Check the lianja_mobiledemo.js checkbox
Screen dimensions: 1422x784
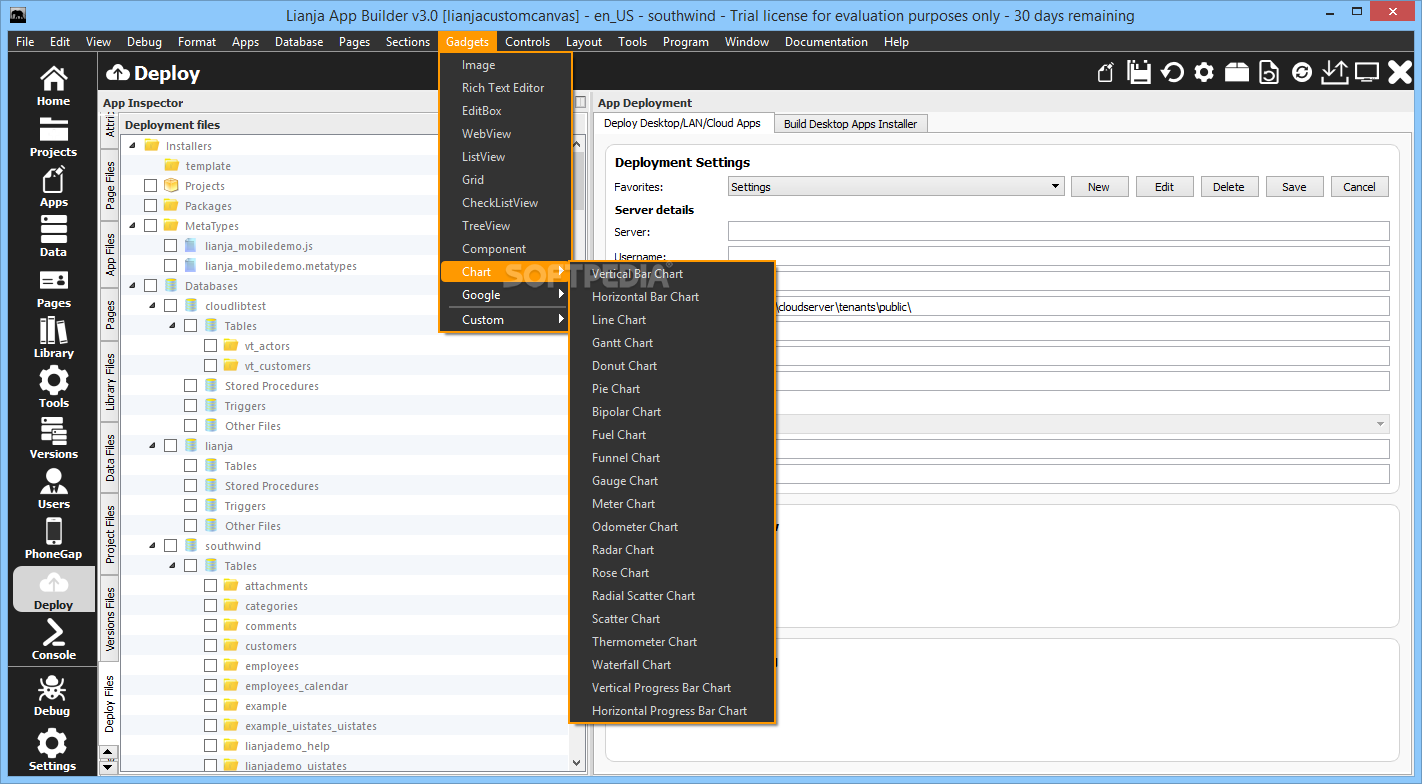click(x=170, y=246)
